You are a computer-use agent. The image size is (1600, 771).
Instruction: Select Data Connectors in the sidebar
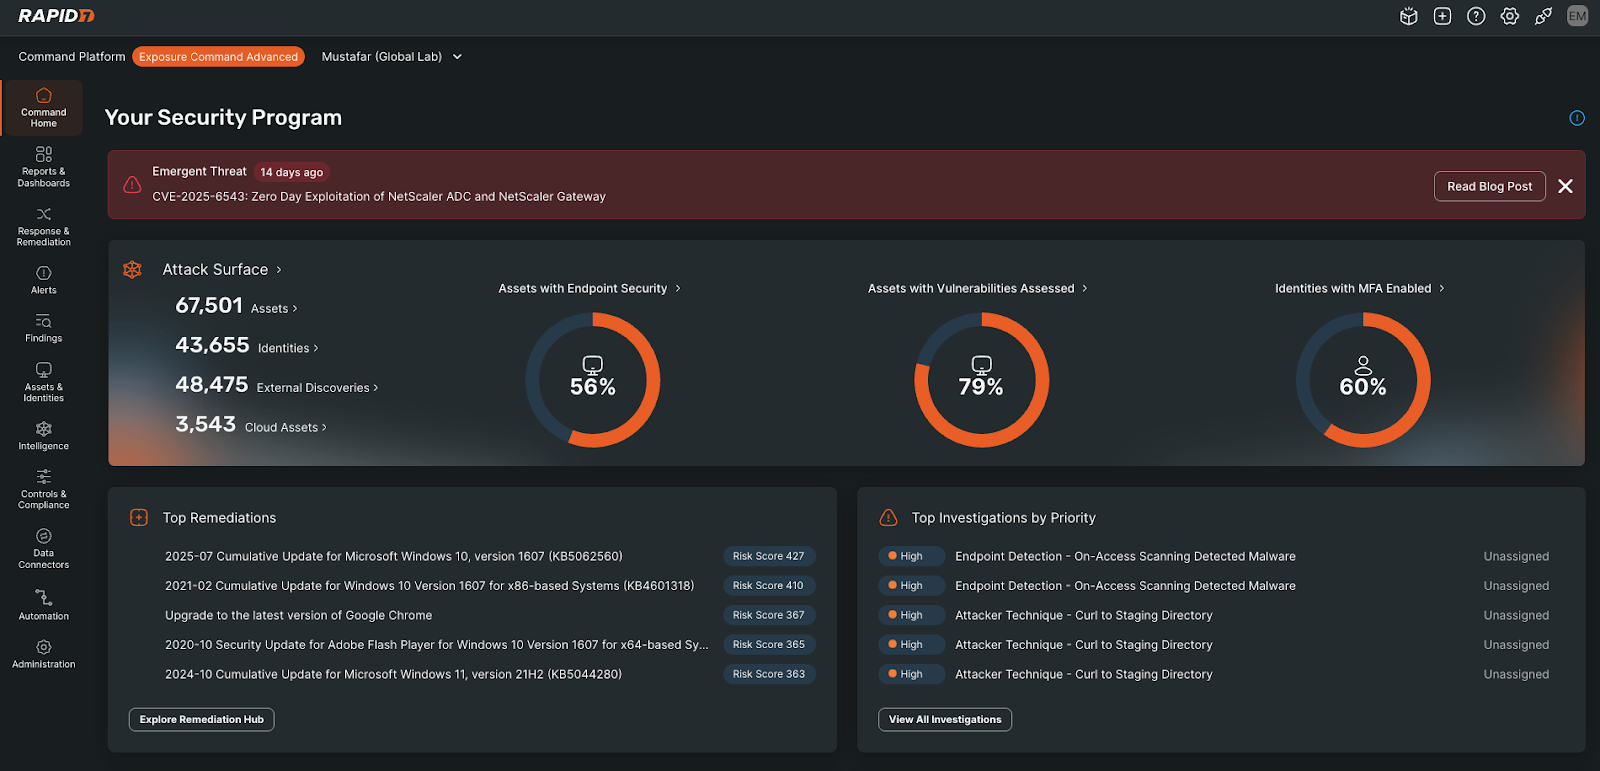(x=43, y=548)
